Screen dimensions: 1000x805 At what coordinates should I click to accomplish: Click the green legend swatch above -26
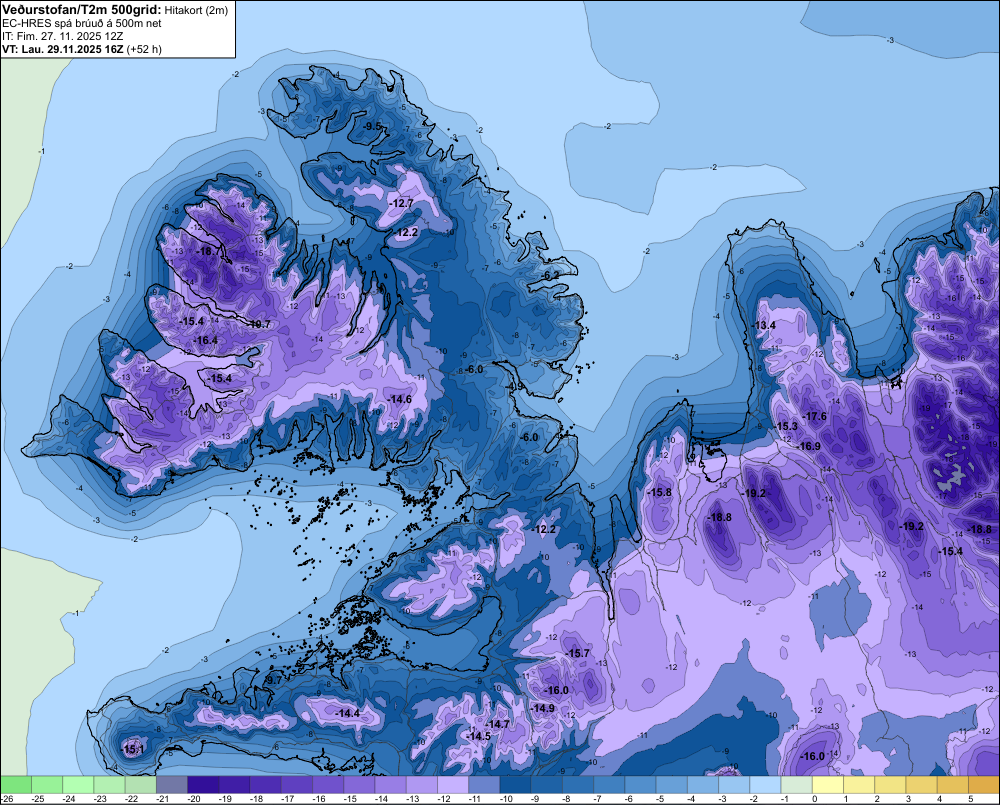click(x=15, y=785)
